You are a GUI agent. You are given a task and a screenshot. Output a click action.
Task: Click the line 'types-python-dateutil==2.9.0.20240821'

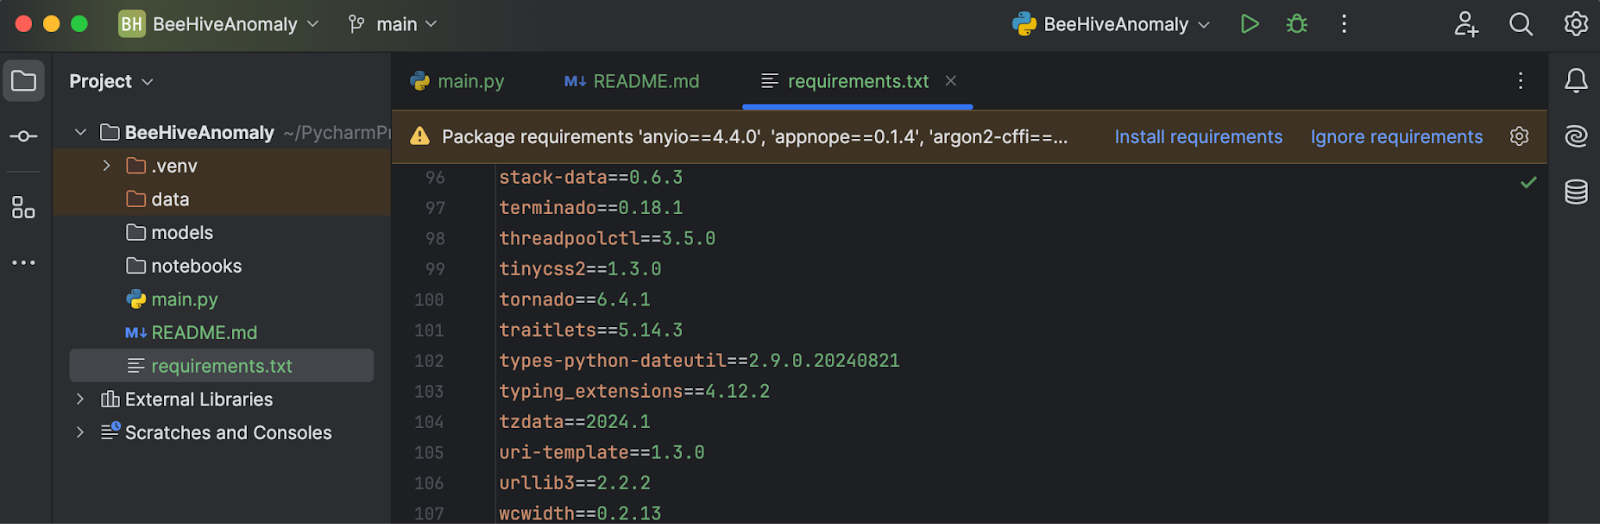point(699,361)
